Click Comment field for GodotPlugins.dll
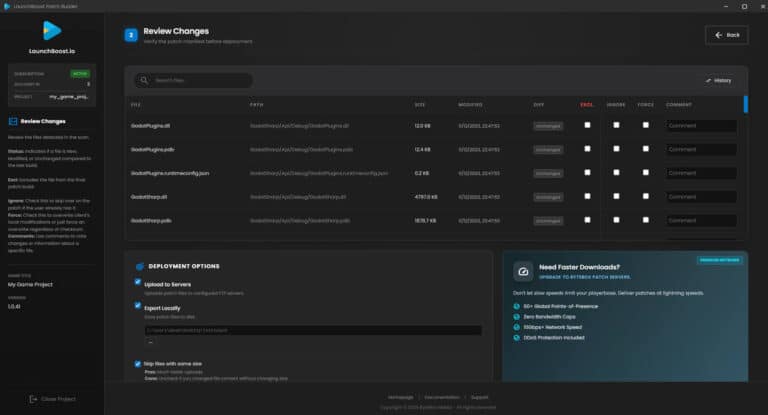The image size is (768, 415). click(701, 126)
